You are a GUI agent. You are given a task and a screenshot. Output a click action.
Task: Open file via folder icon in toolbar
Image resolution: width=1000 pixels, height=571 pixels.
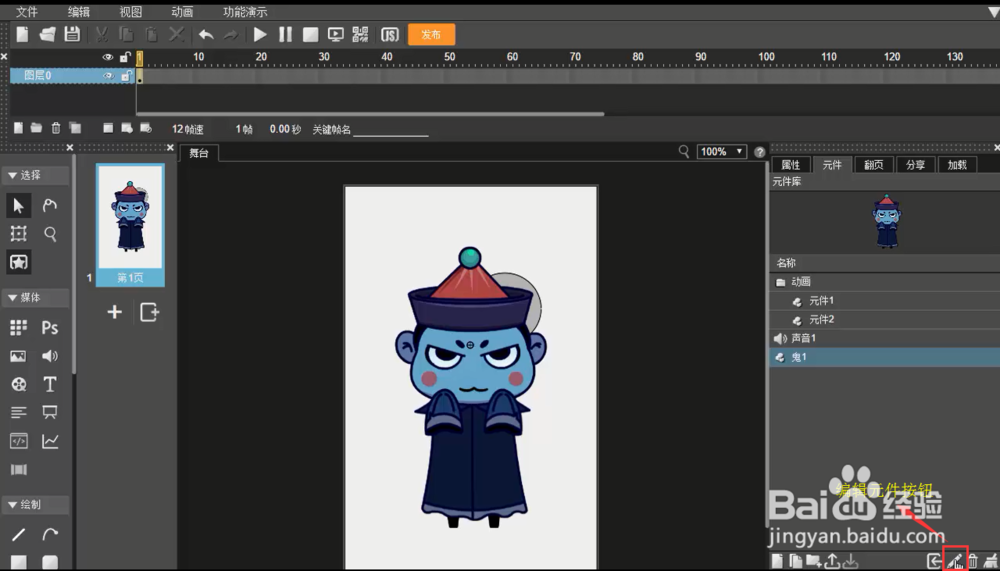point(47,34)
